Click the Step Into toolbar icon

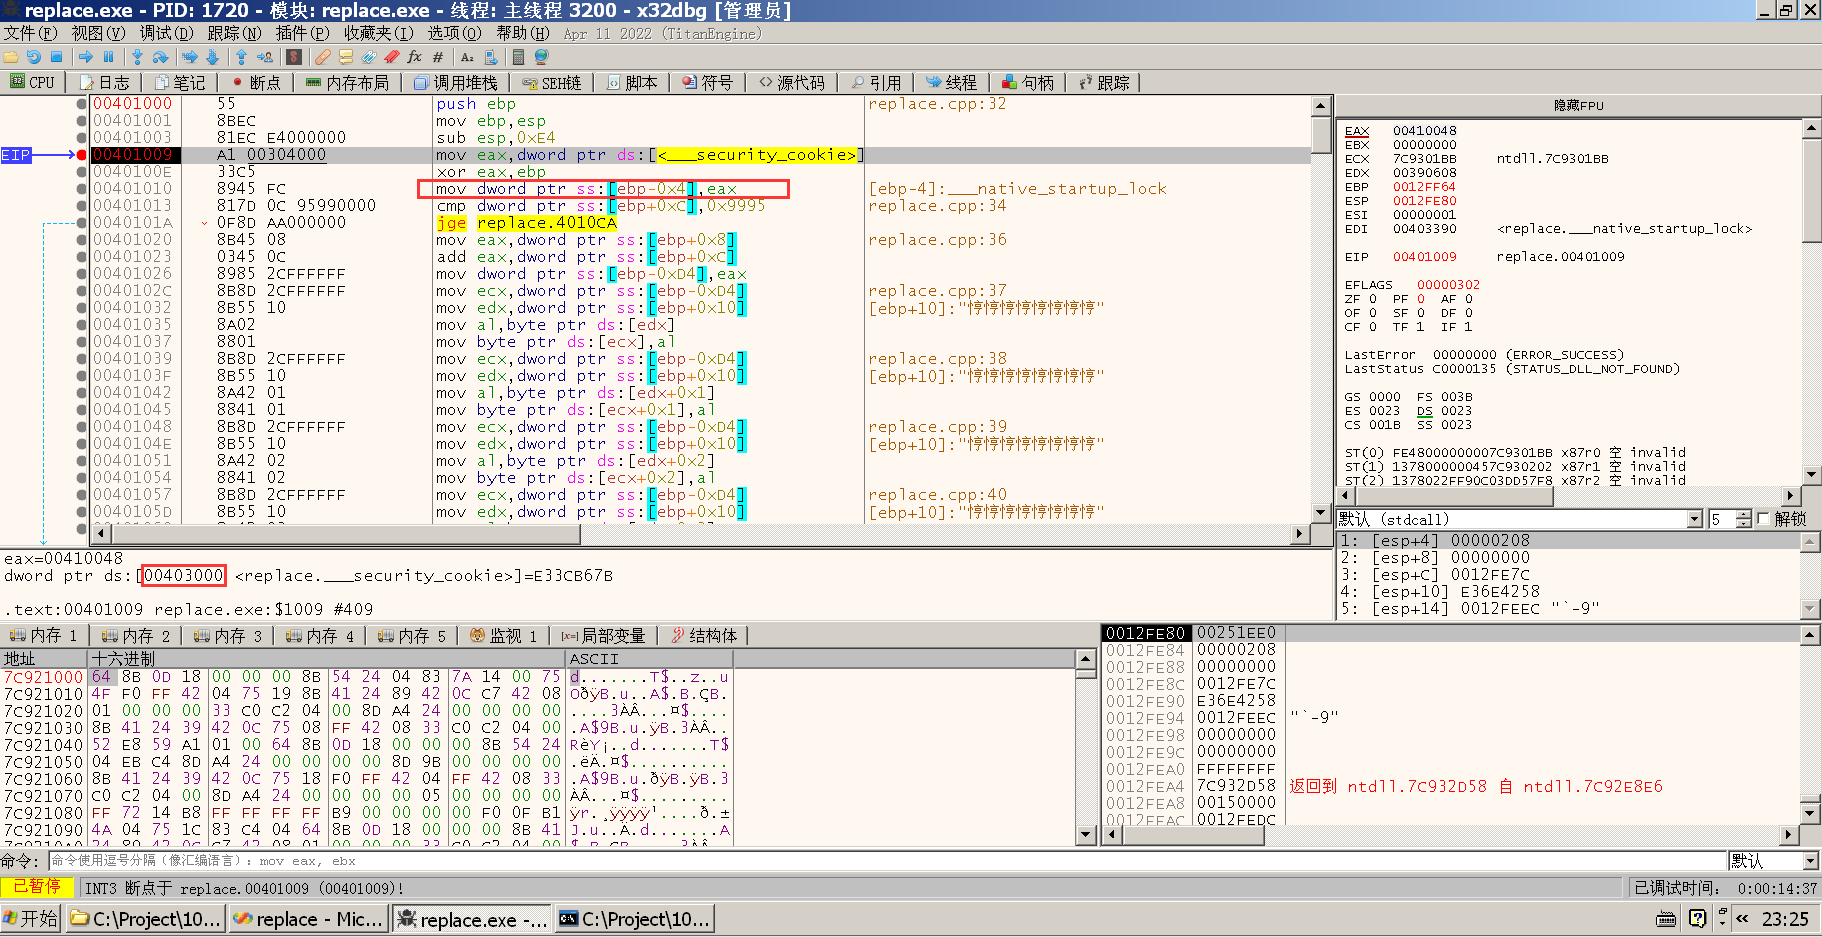(x=137, y=57)
